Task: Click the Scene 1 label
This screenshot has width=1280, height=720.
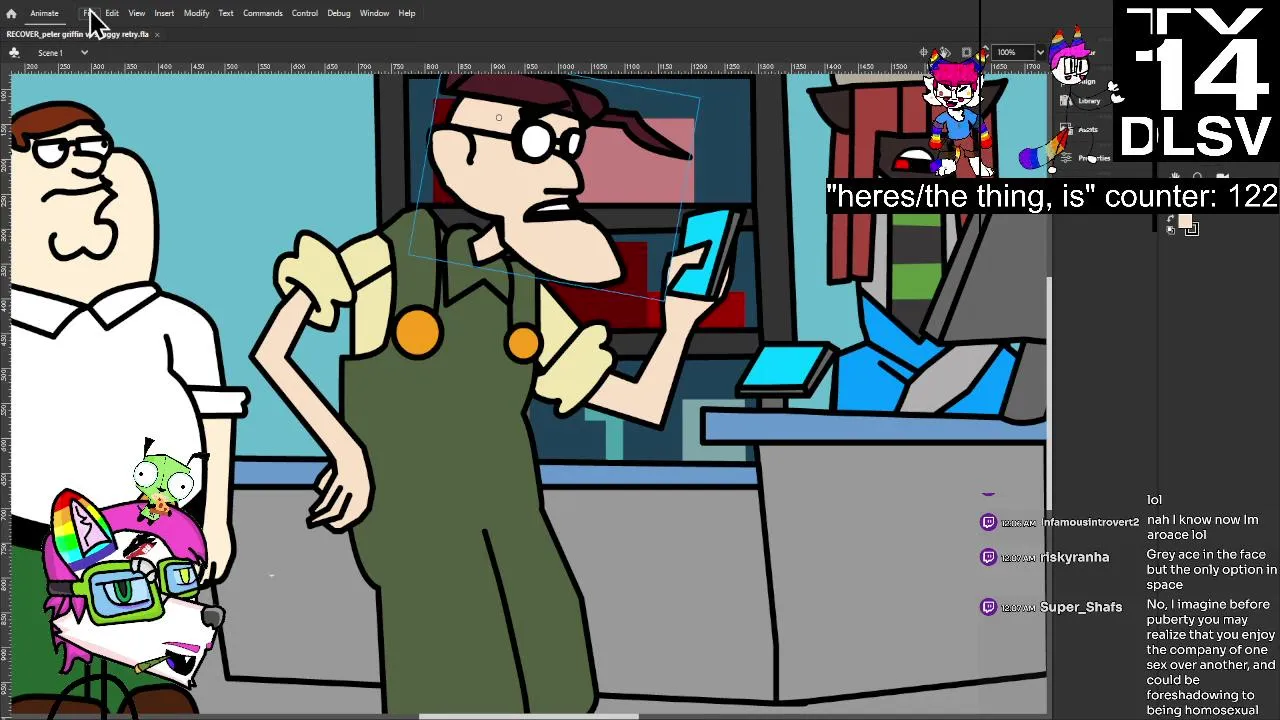Action: [50, 52]
